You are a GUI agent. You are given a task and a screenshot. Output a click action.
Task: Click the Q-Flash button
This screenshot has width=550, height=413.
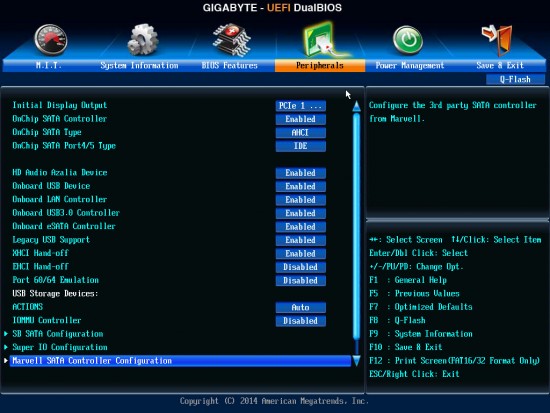coord(515,79)
